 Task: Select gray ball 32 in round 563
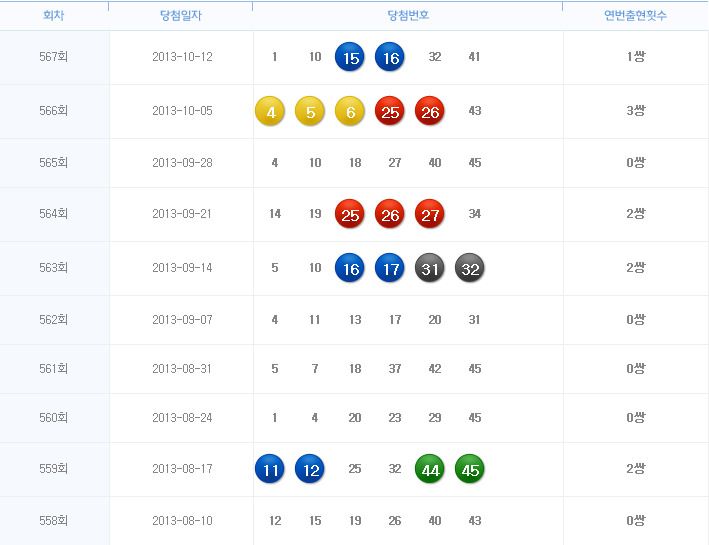click(469, 268)
